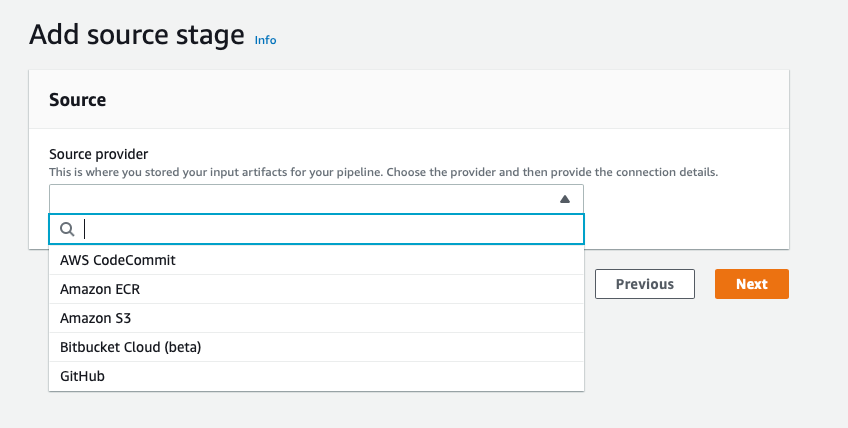
Task: Click the Source provider select box
Action: [300, 199]
